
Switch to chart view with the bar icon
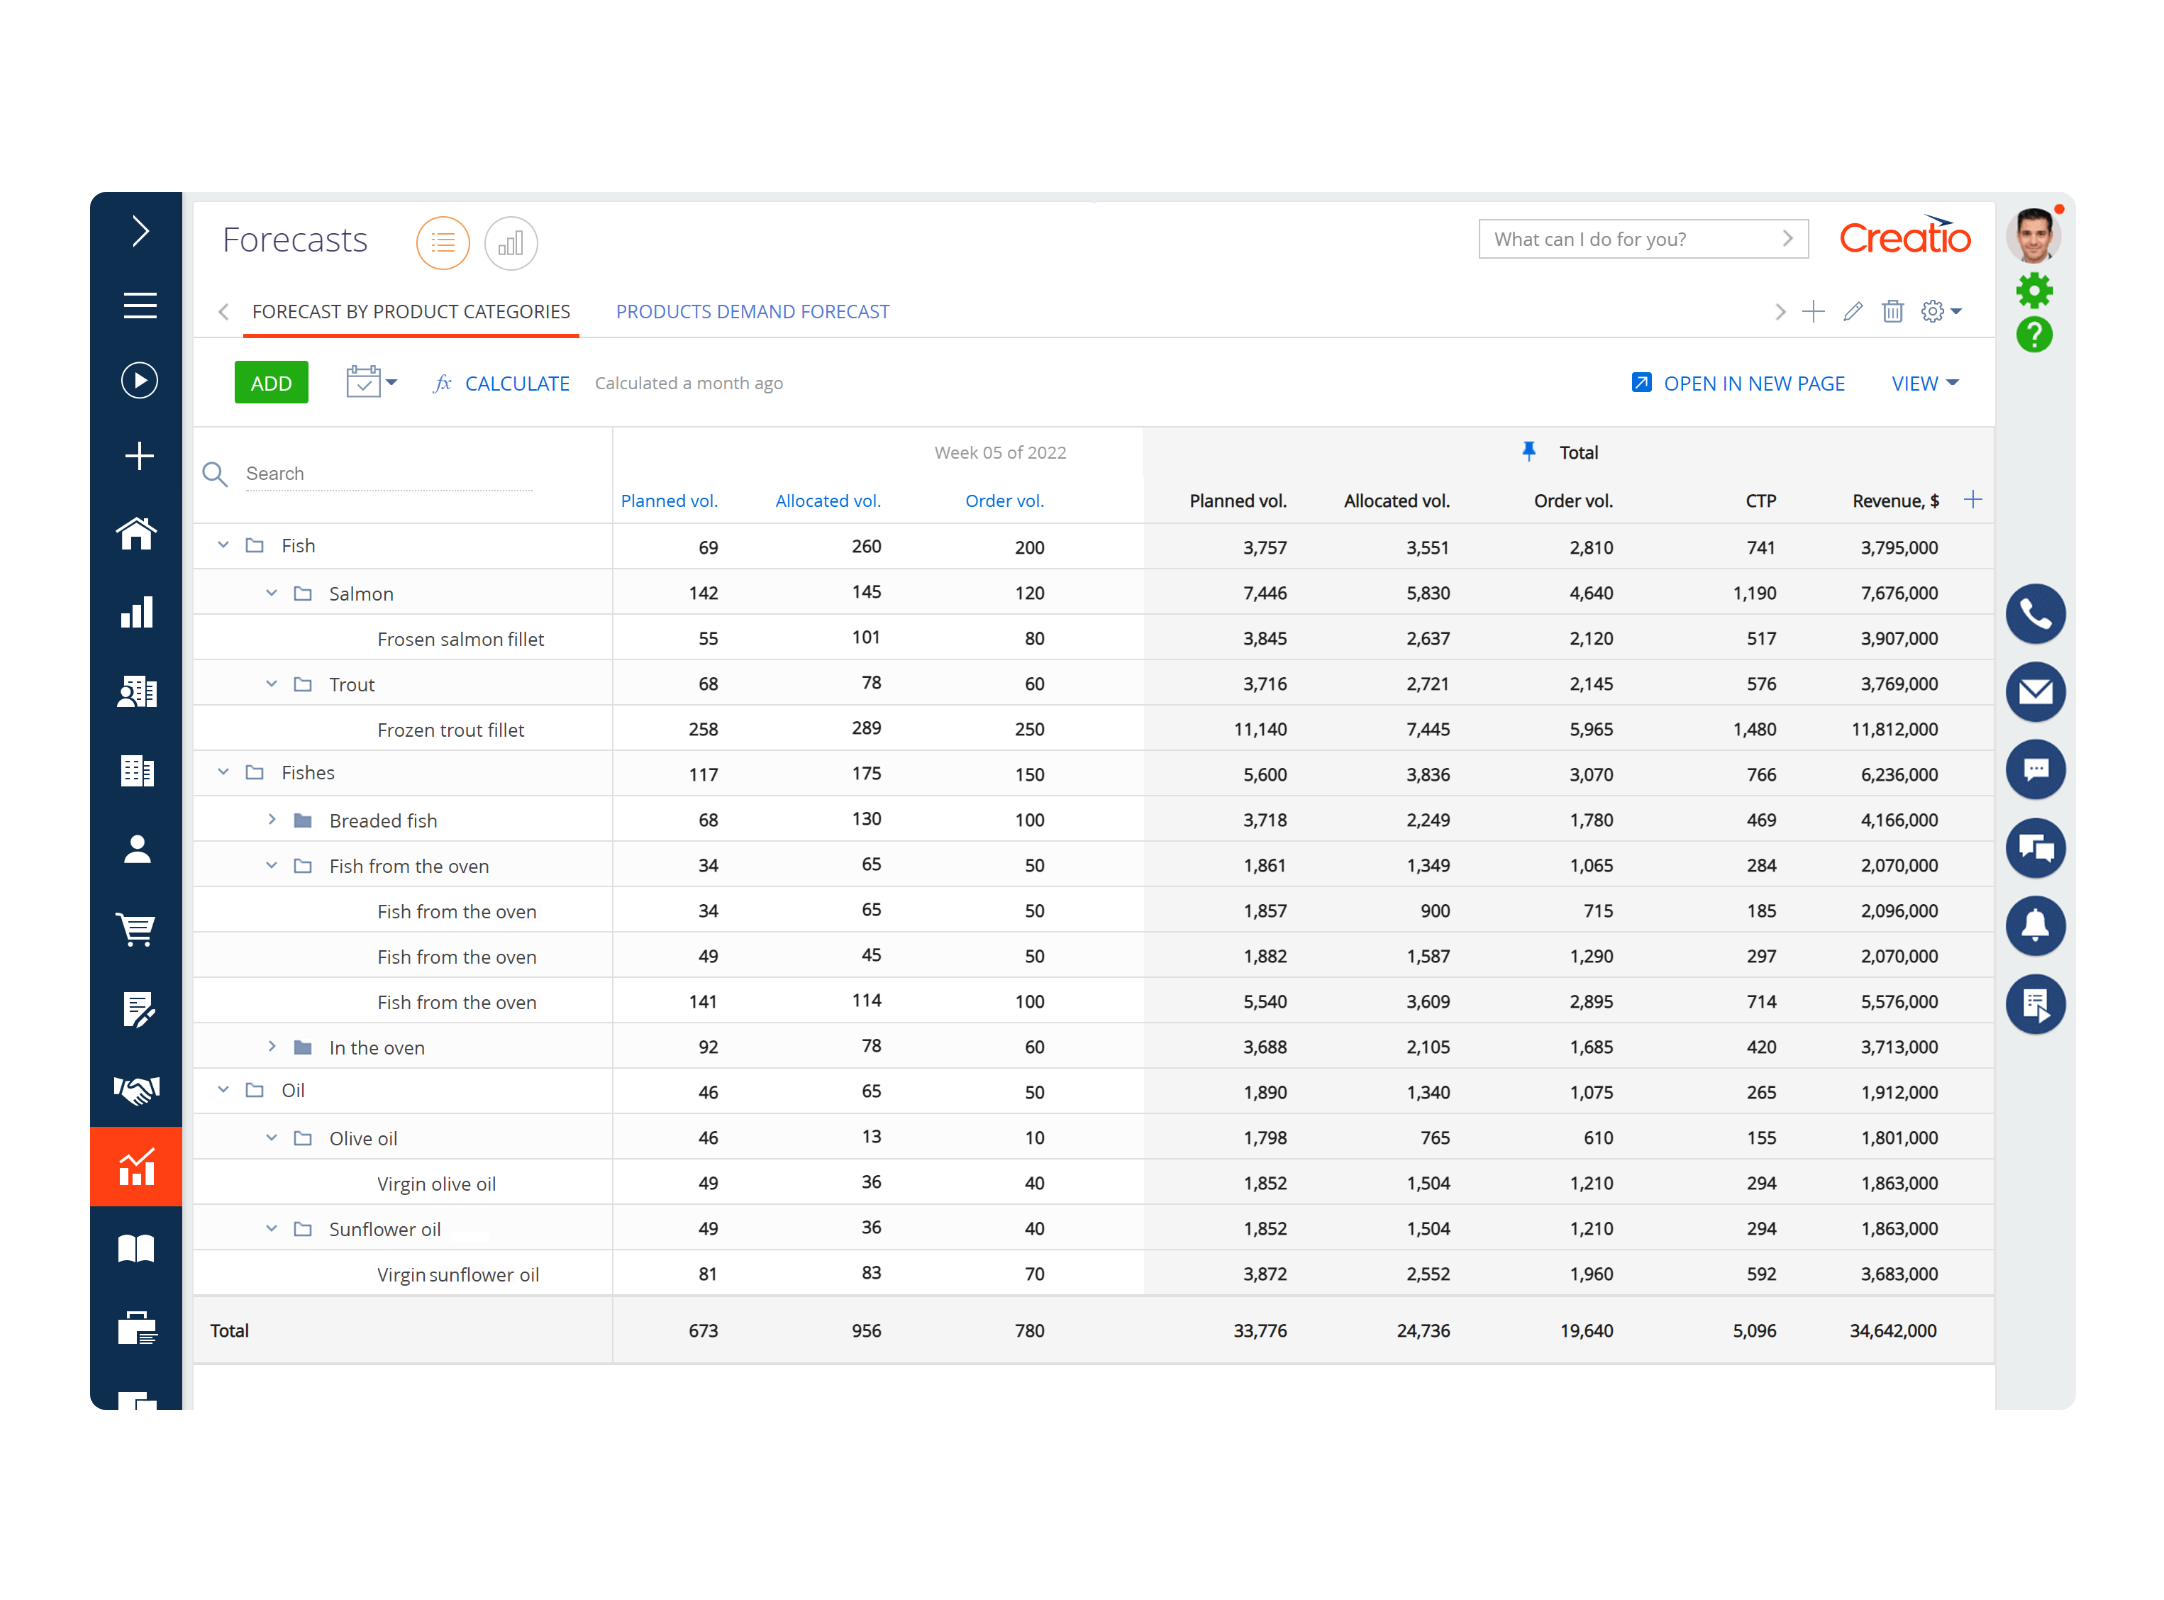tap(511, 243)
